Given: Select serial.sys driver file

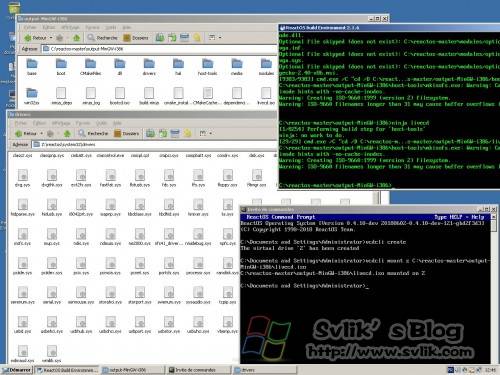Looking at the screenshot, I should coord(52,295).
